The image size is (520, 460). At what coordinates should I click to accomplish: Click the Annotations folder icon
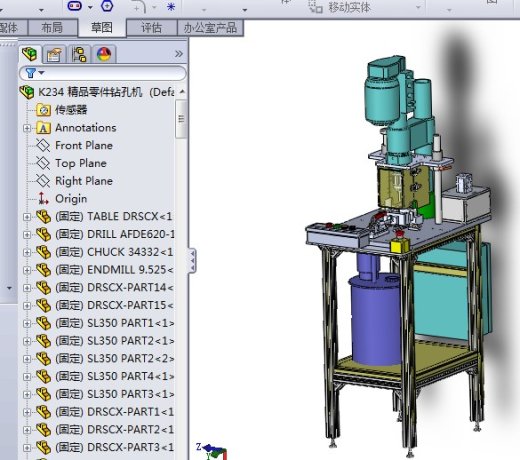tap(43, 128)
